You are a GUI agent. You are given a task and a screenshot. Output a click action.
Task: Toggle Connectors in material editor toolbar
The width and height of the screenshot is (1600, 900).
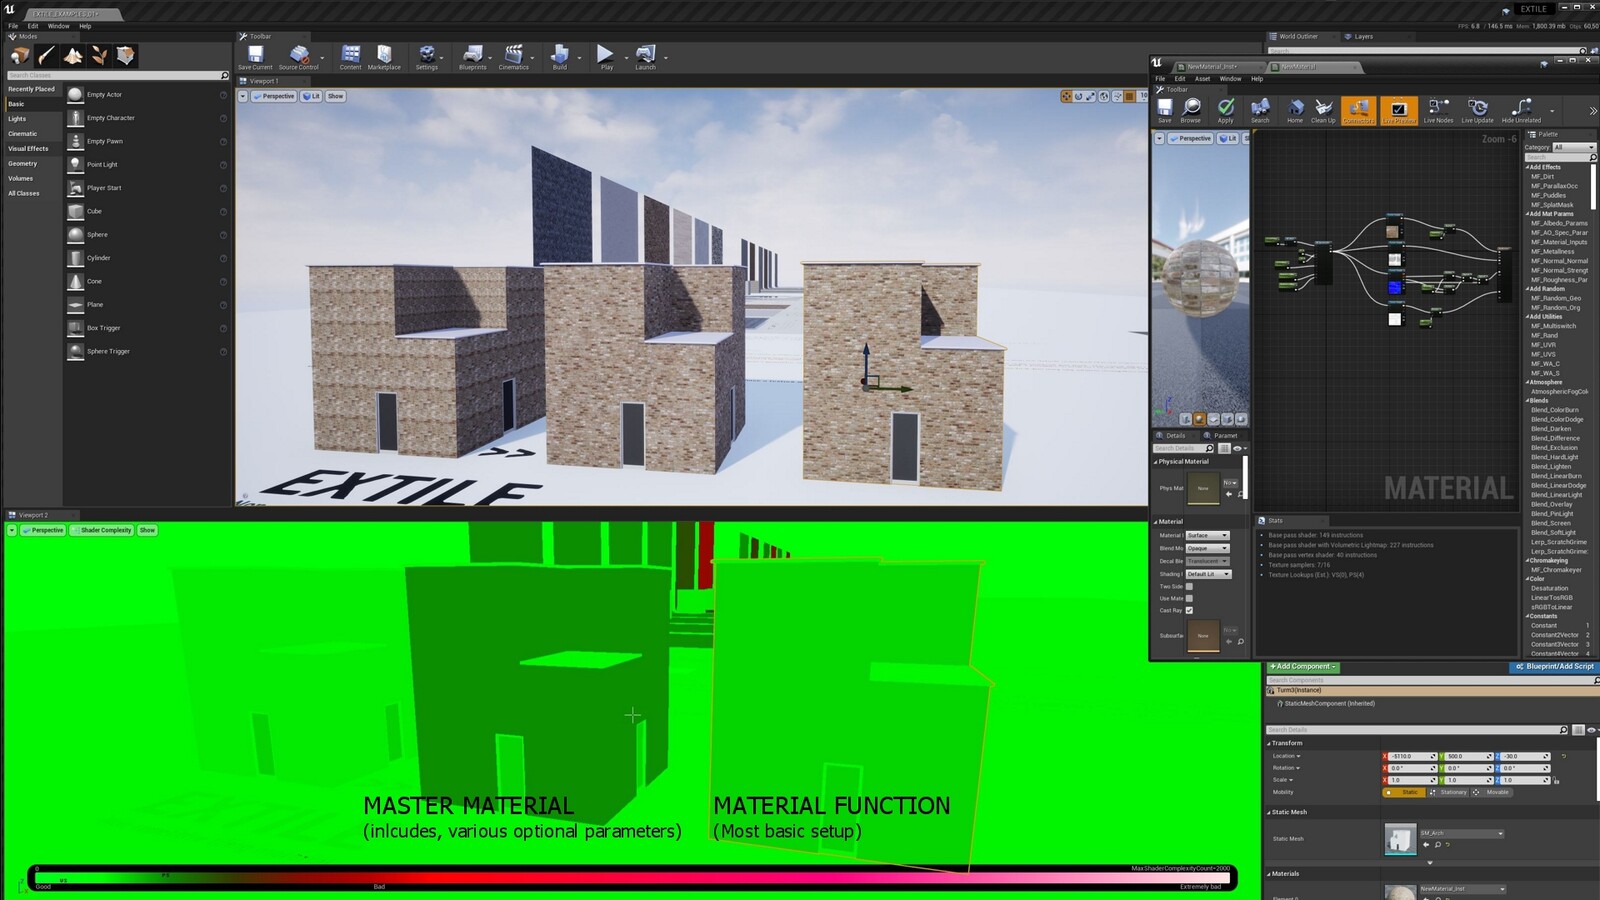click(1358, 110)
